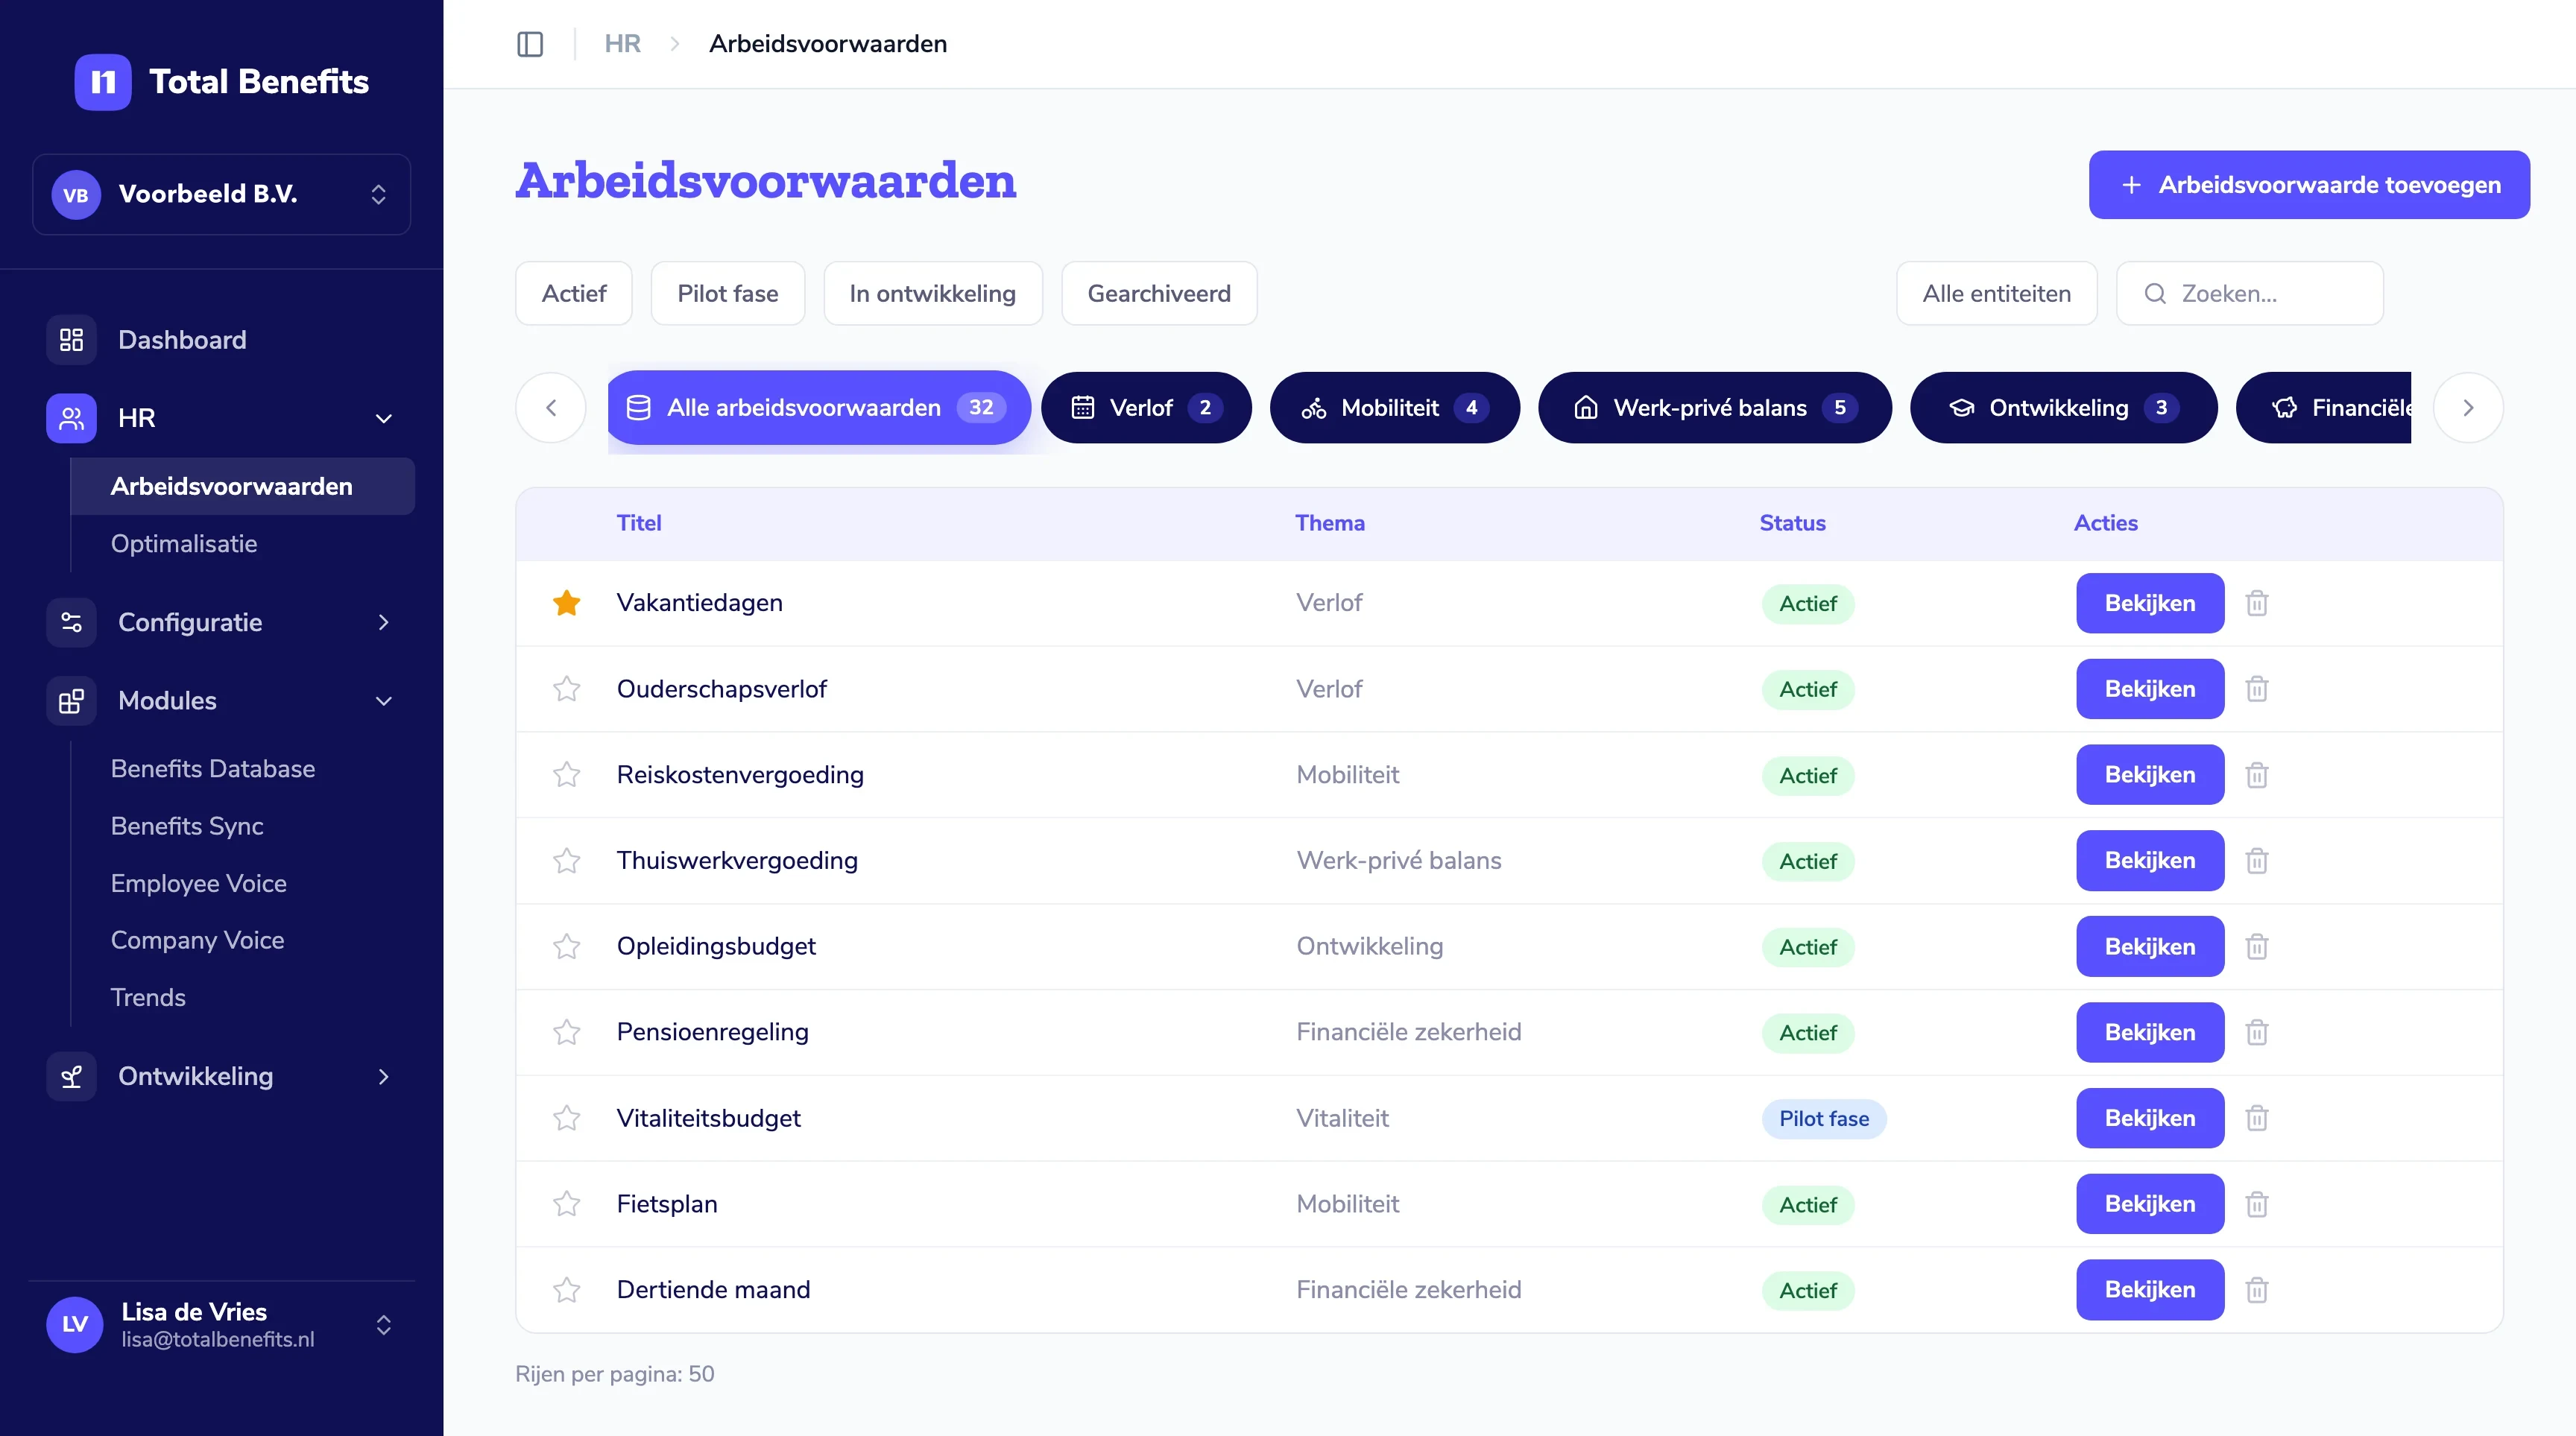Delete Opleidingsbudget using its trash icon
This screenshot has width=2576, height=1436.
pyautogui.click(x=2257, y=946)
